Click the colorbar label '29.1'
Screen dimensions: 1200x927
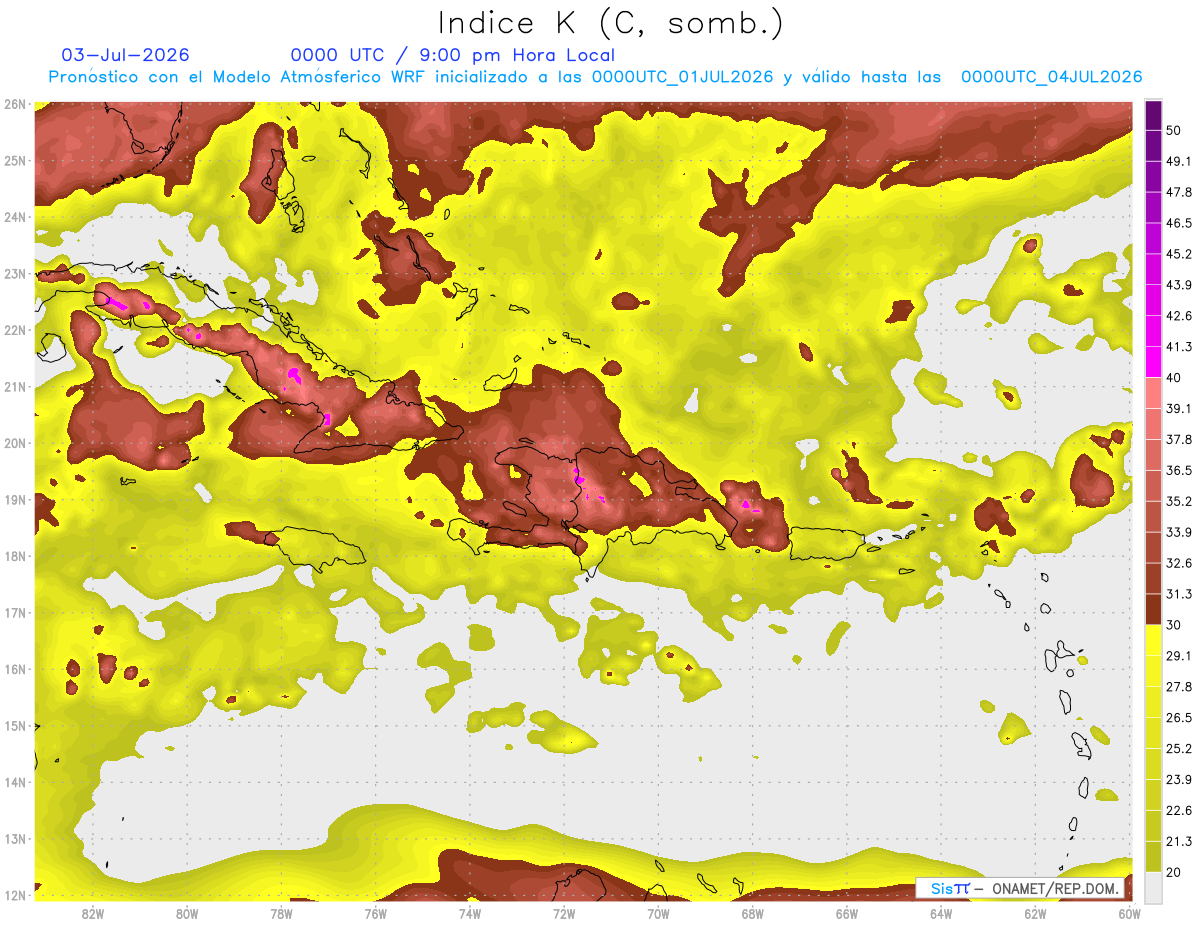click(x=1178, y=655)
